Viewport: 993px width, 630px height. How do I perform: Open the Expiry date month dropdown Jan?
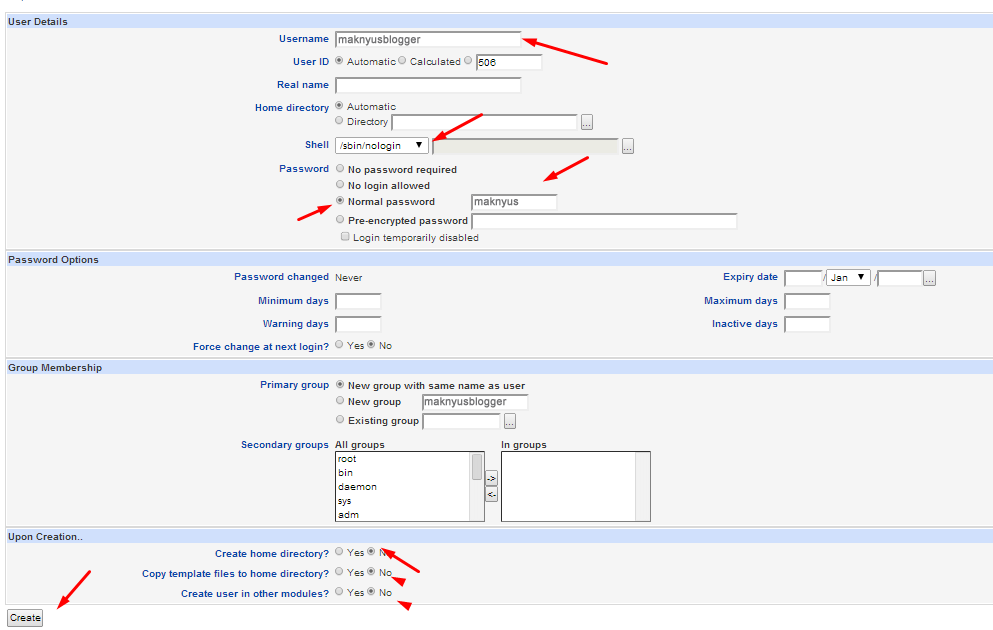[848, 277]
